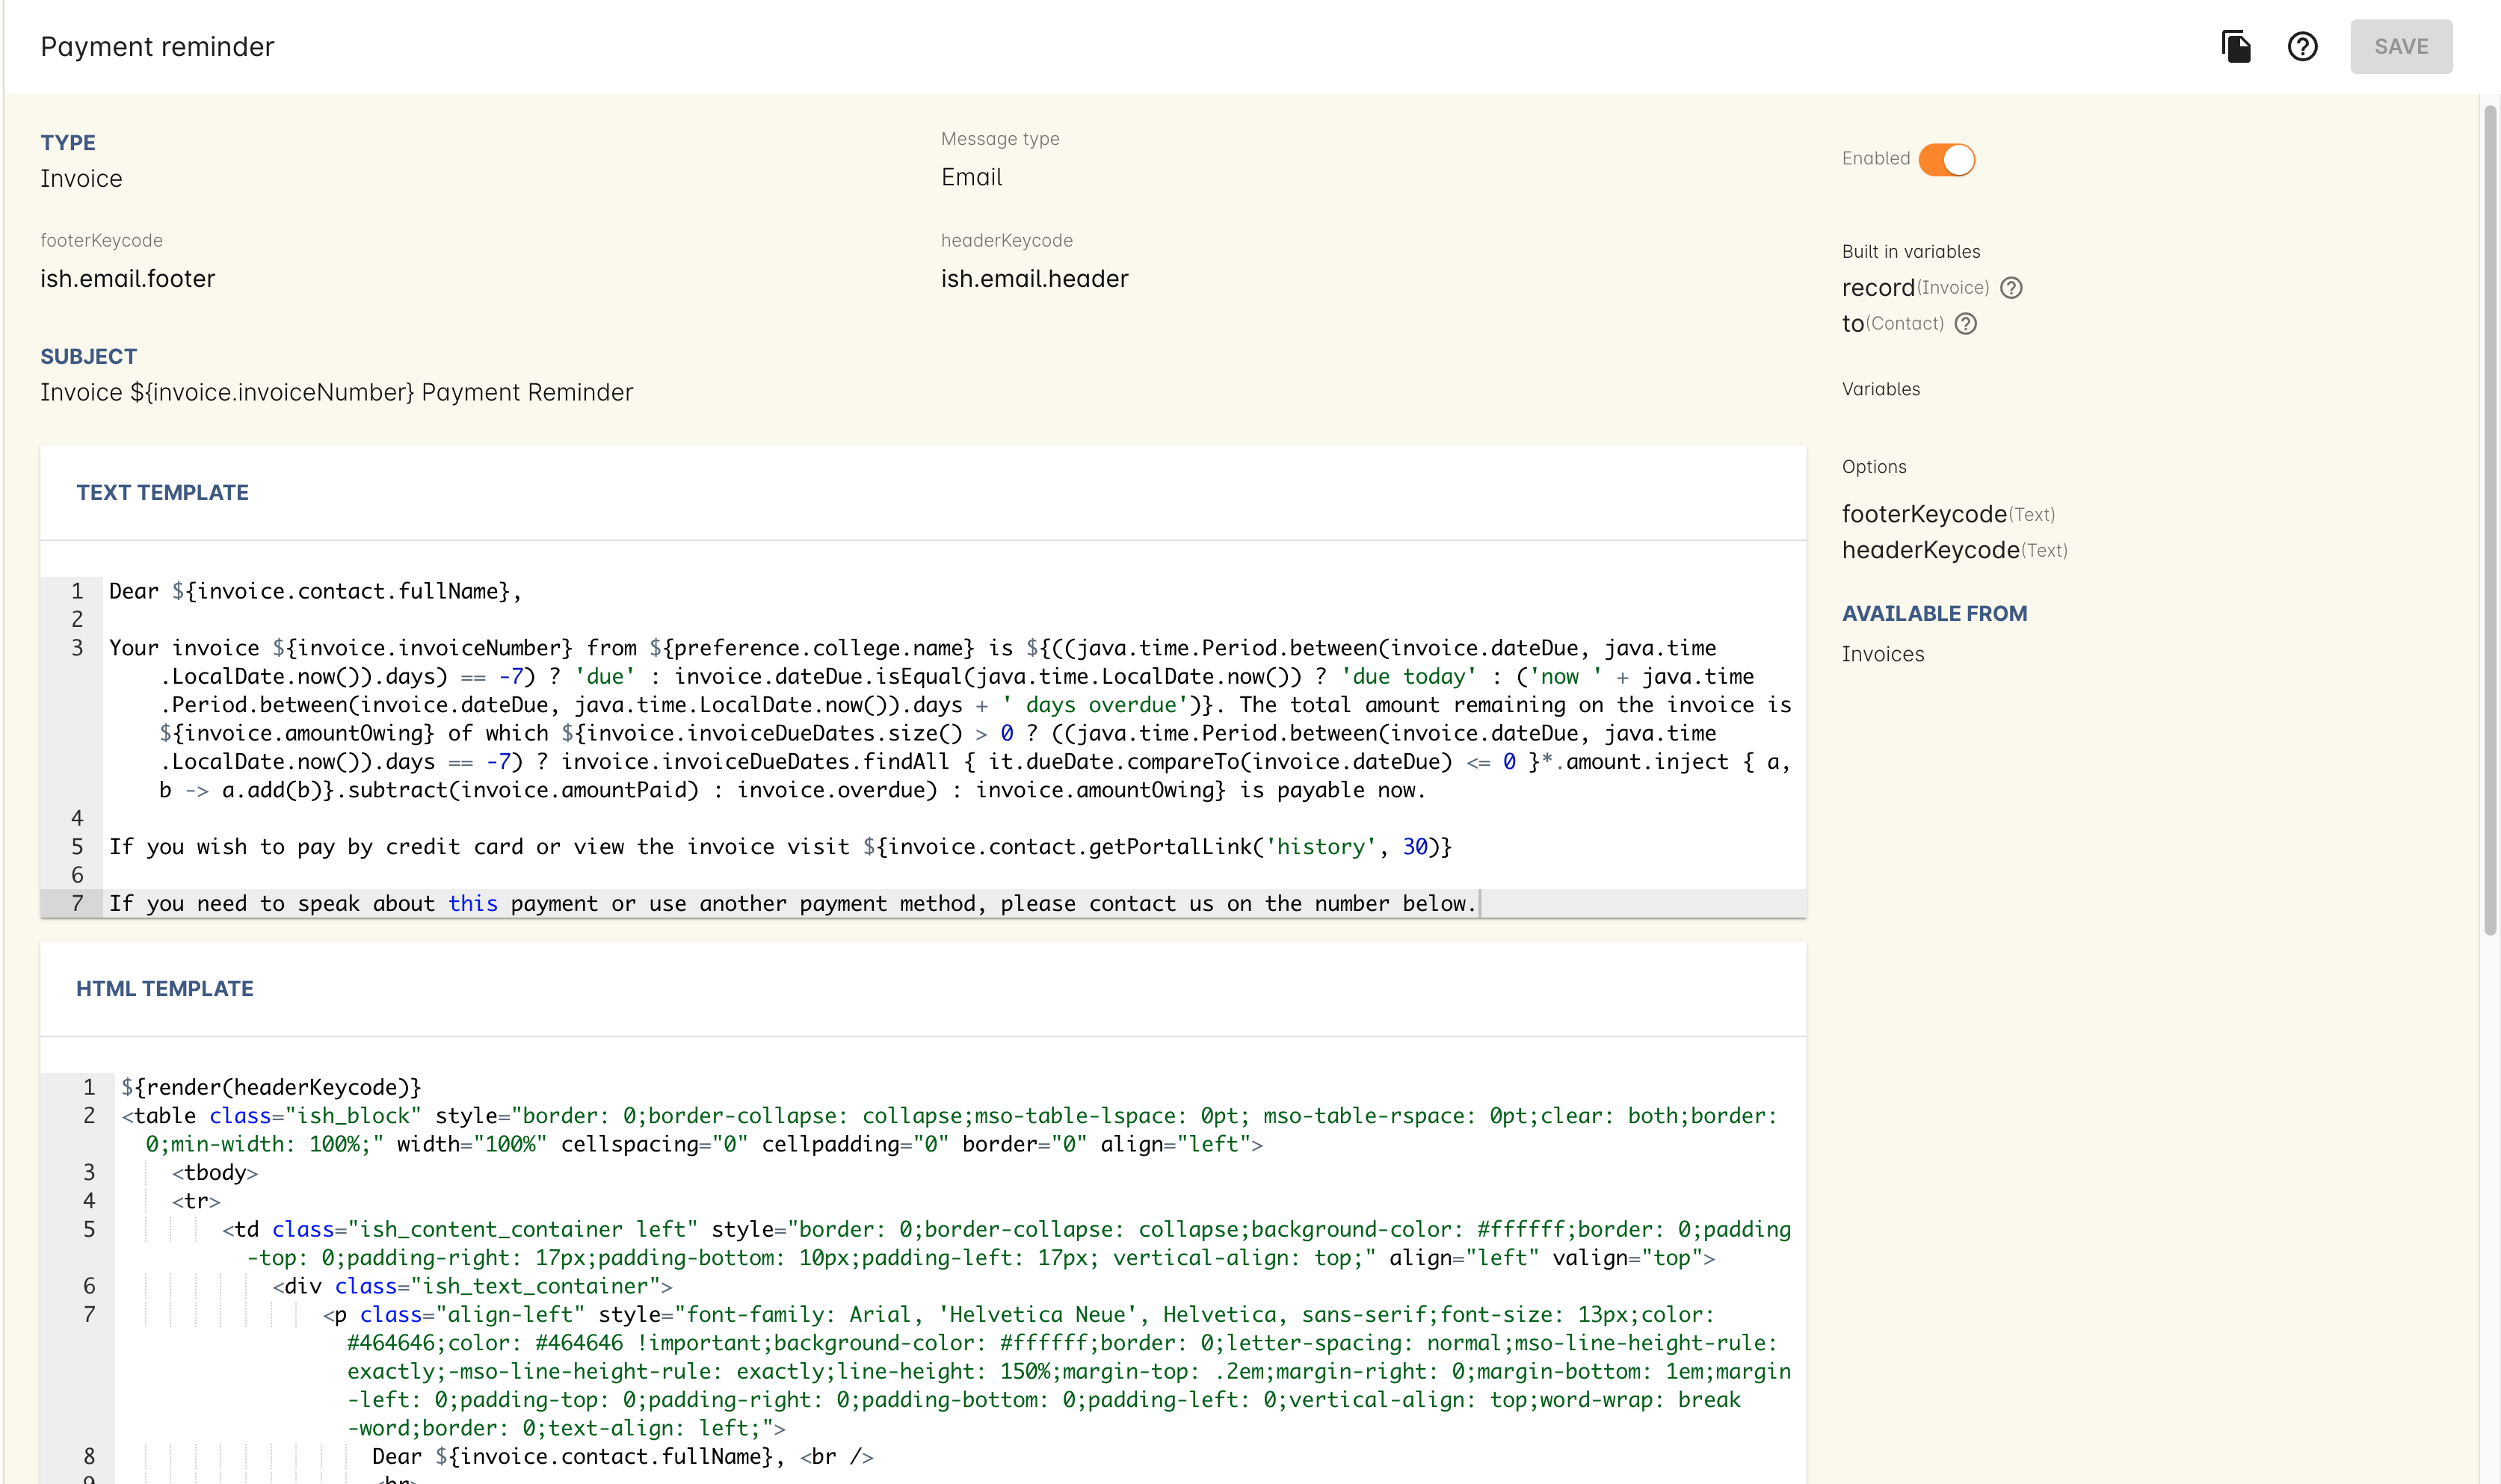This screenshot has width=2501, height=1484.
Task: Edit the footerKeycode field ish.email.footer
Action: click(x=128, y=279)
